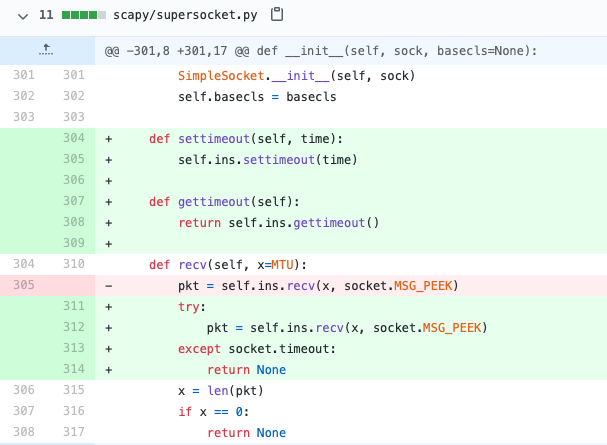Viewport: 607px width, 445px height.
Task: Click the 'return self.ins.gettimeout()' code line
Action: [x=278, y=222]
